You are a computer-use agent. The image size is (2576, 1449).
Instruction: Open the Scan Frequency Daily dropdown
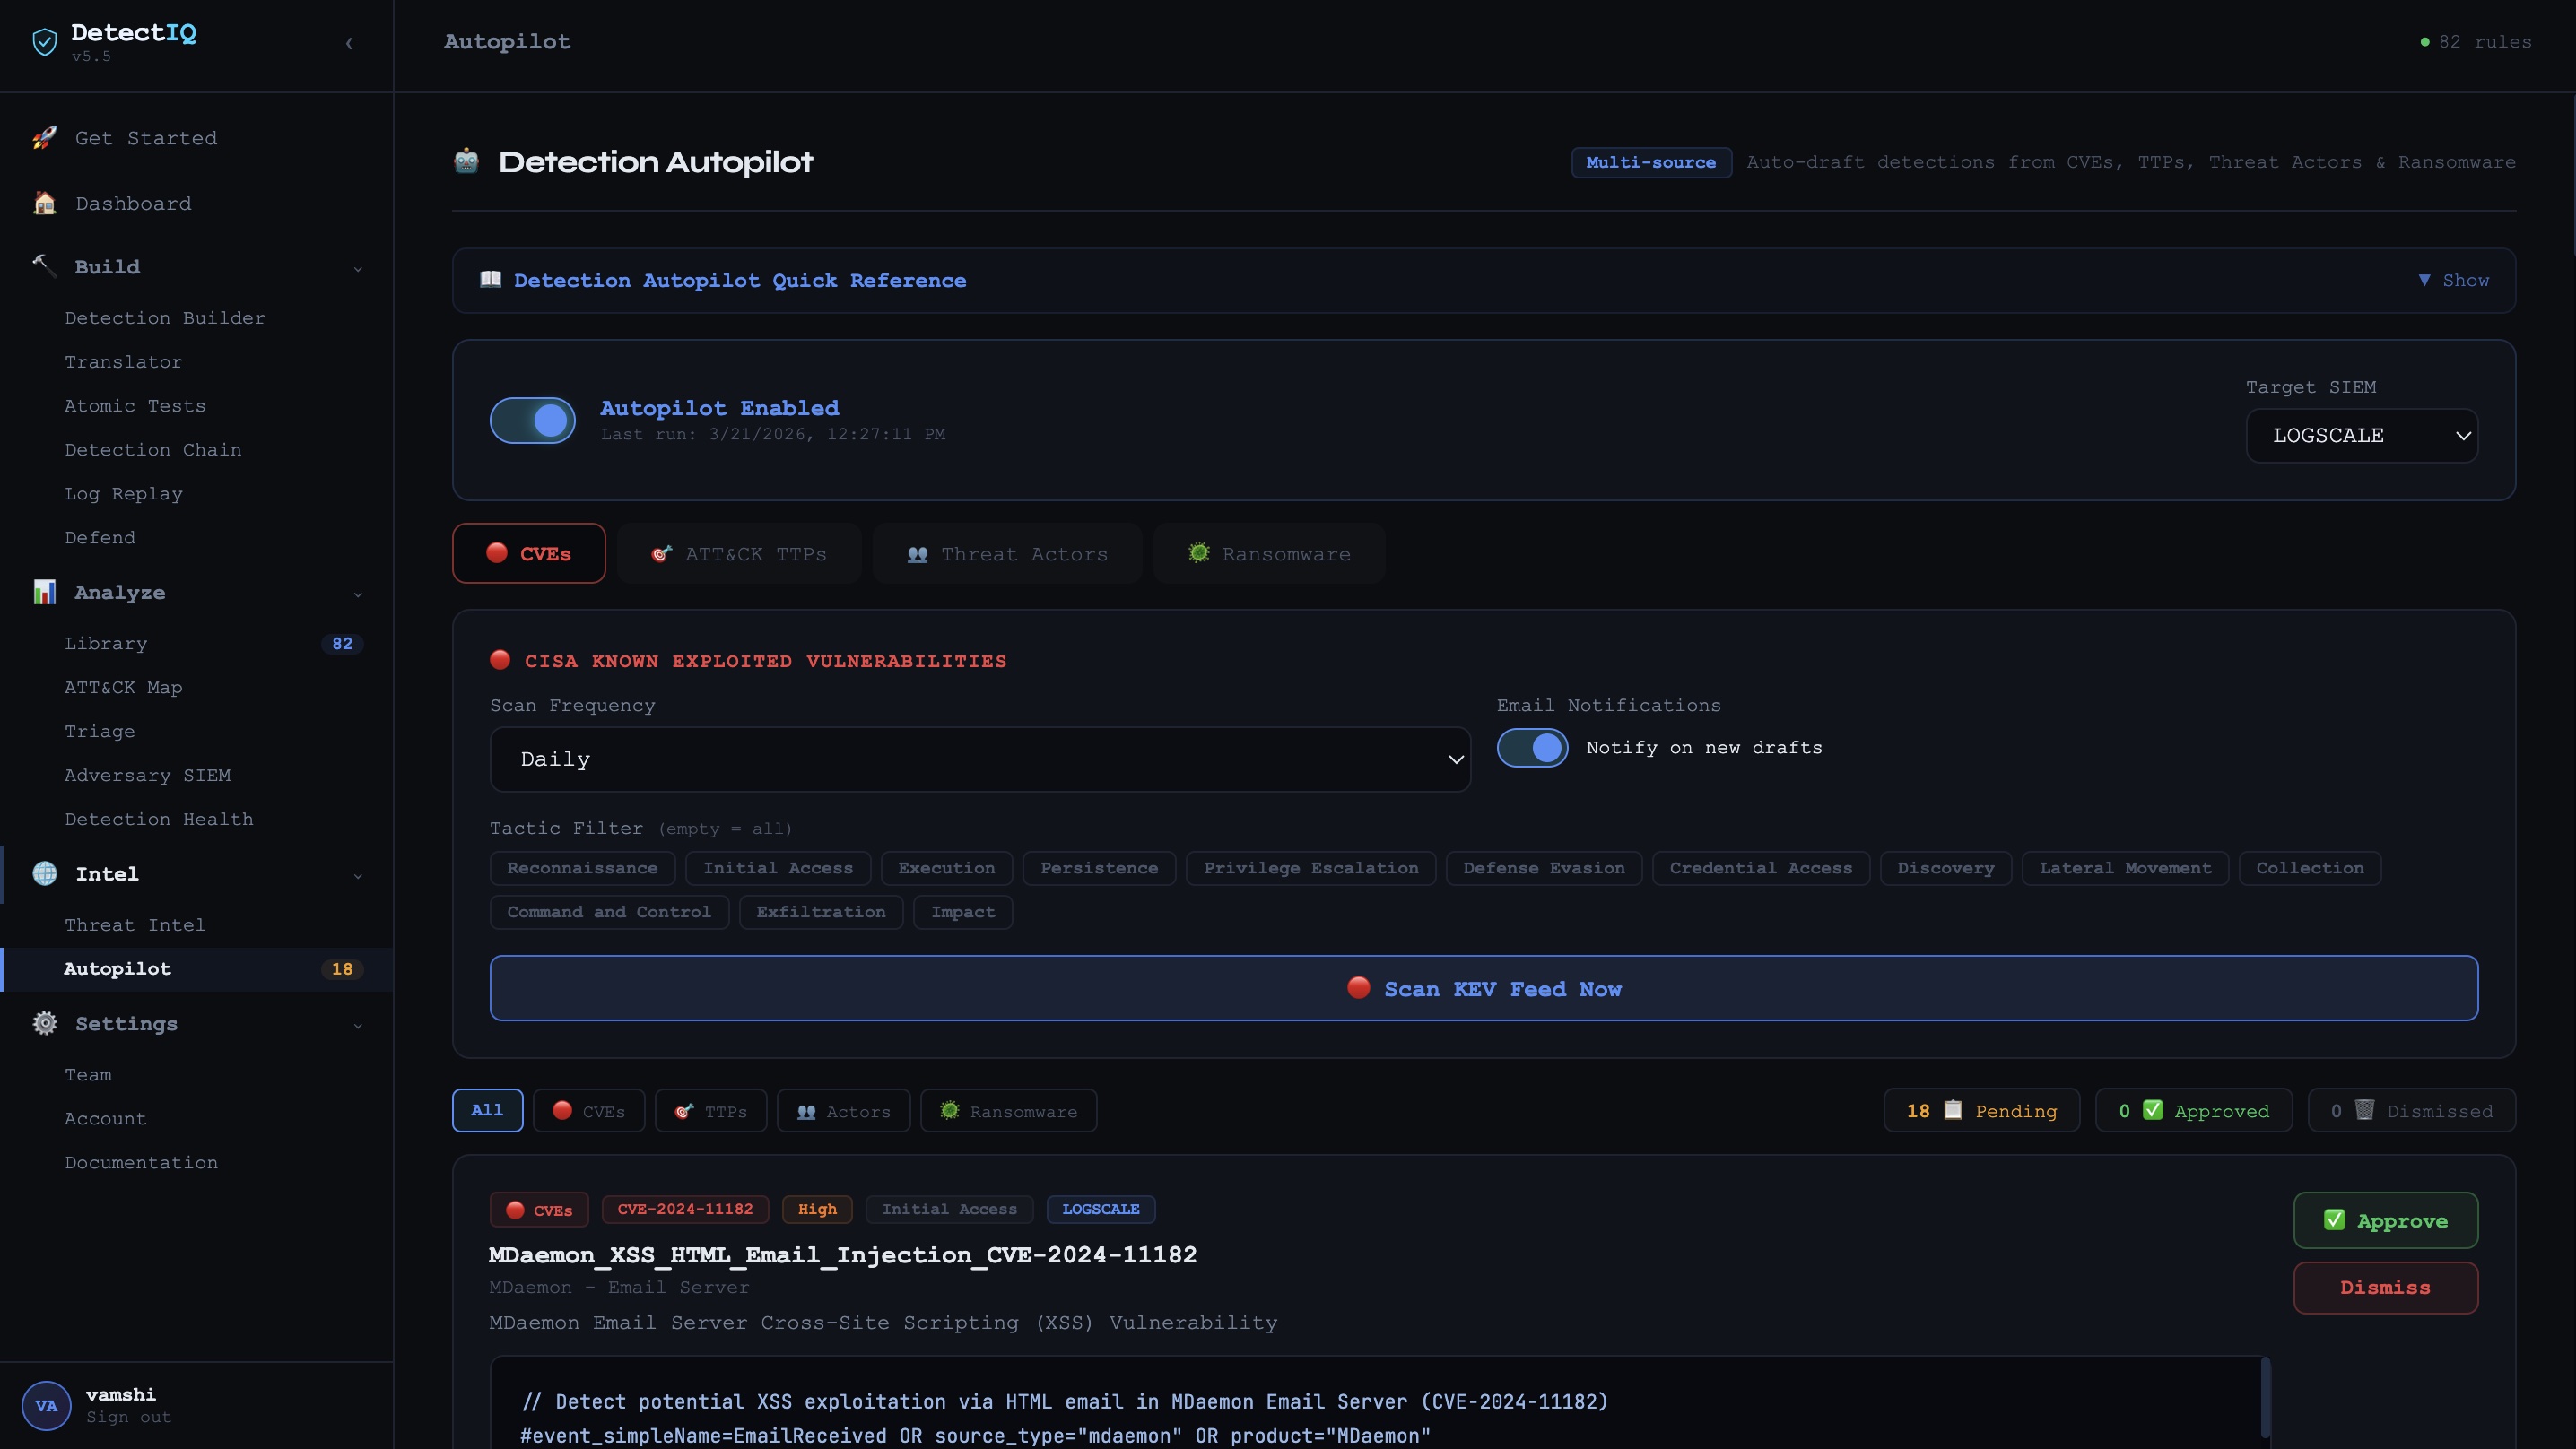click(979, 759)
